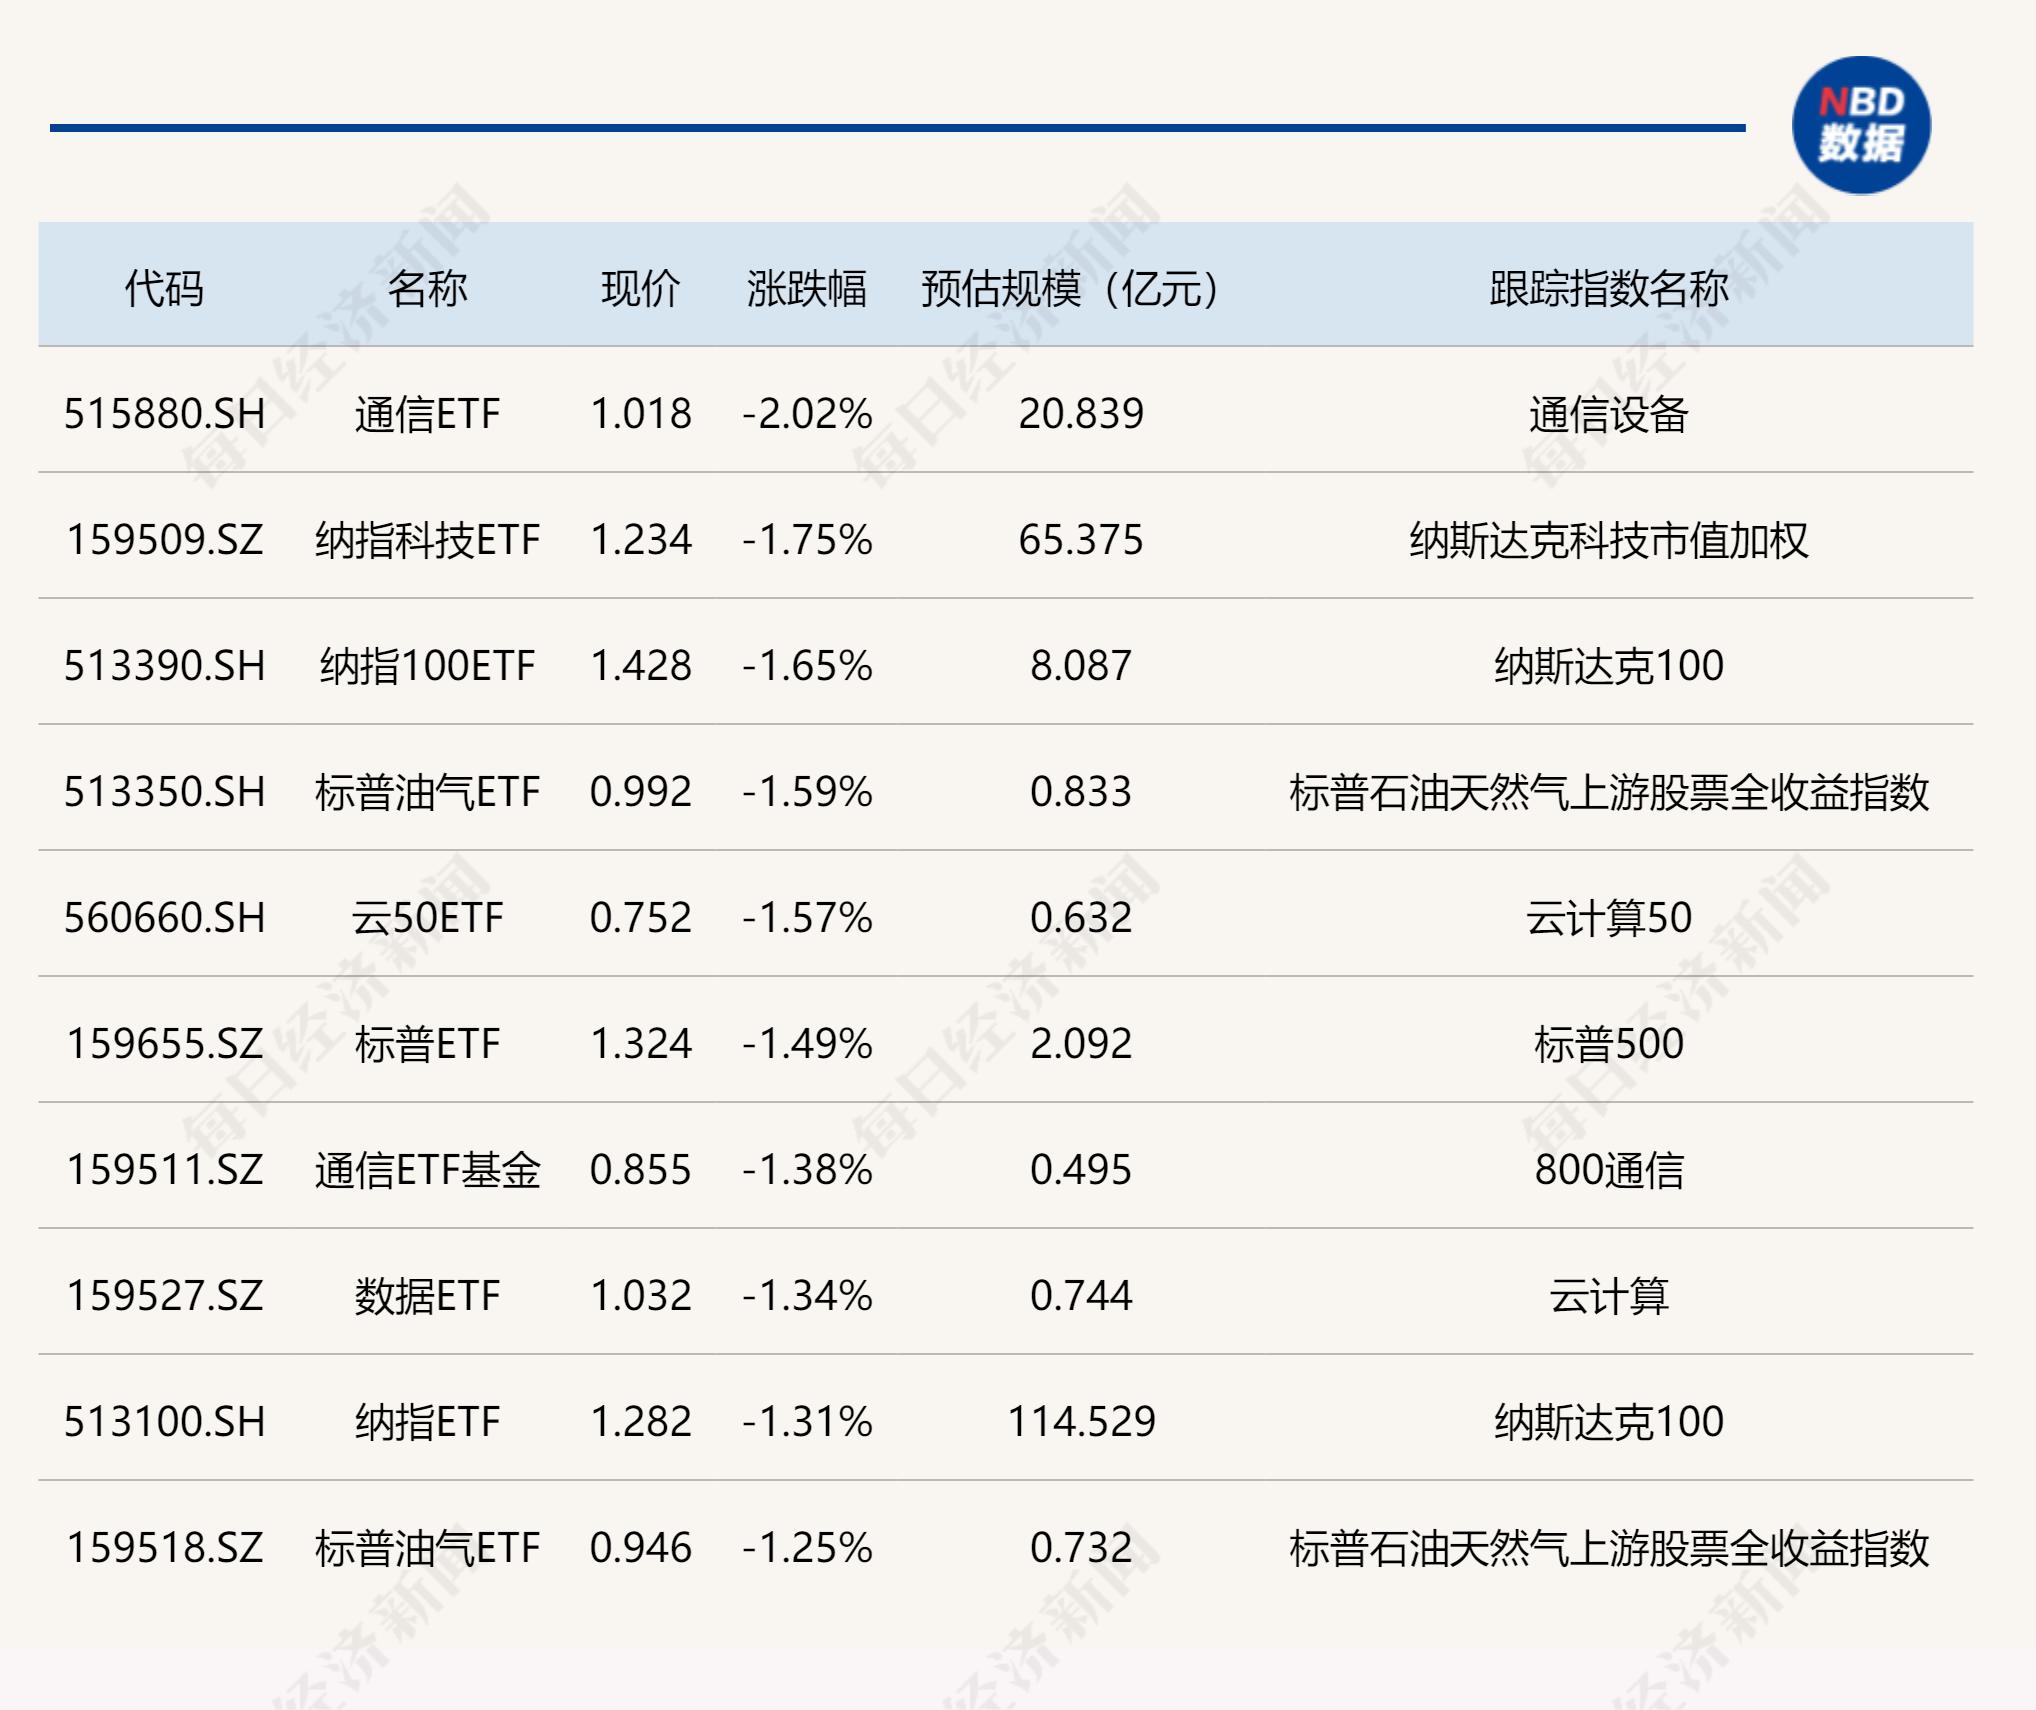
Task: Click the change value -1.59%
Action: coord(807,792)
